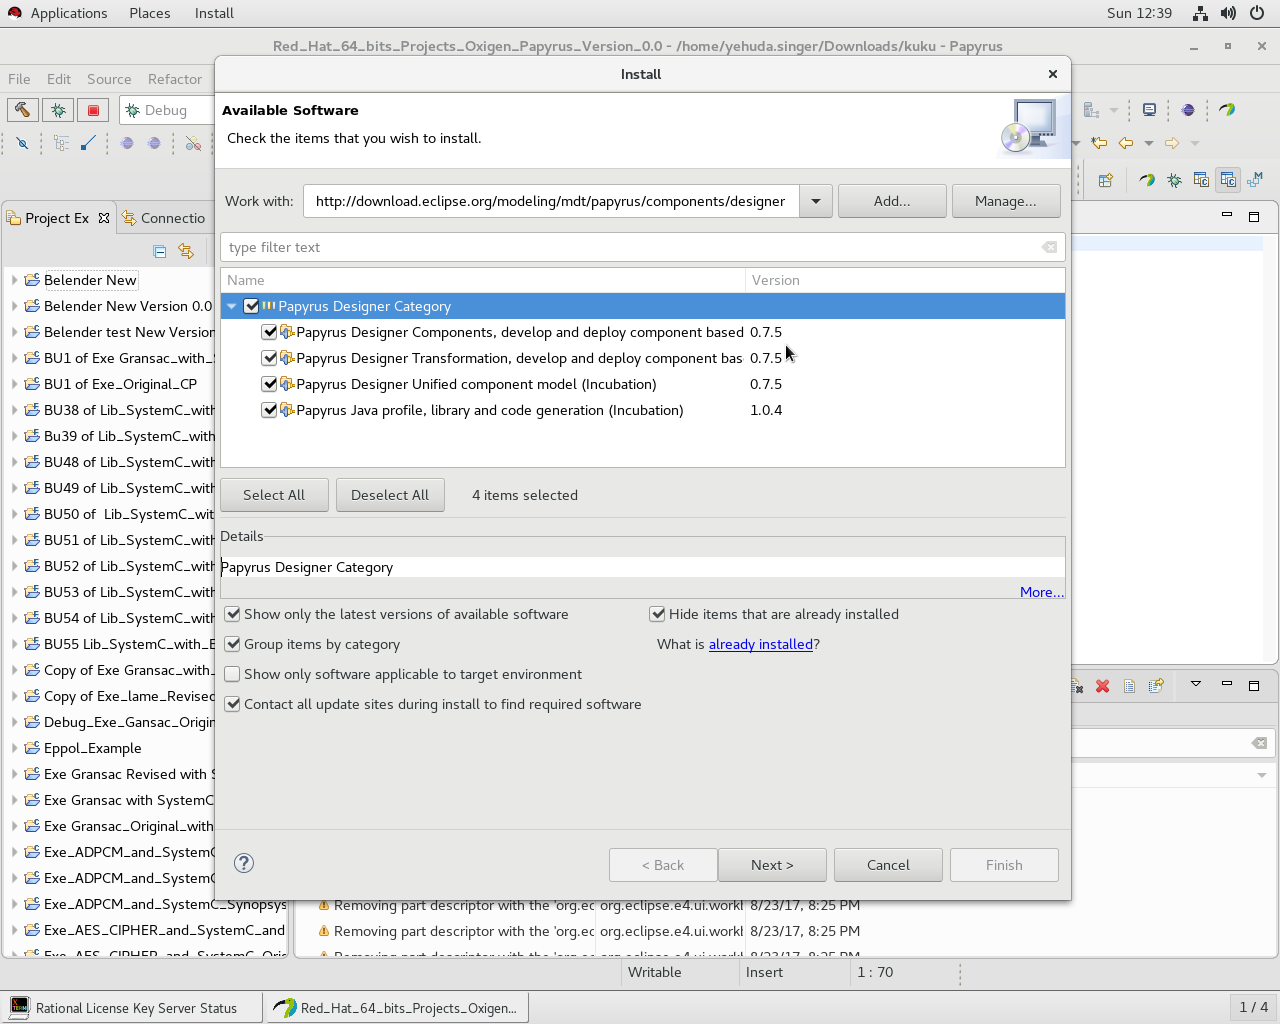Screen dimensions: 1280x1024
Task: Expand the Eppol_Example project
Action: click(14, 748)
